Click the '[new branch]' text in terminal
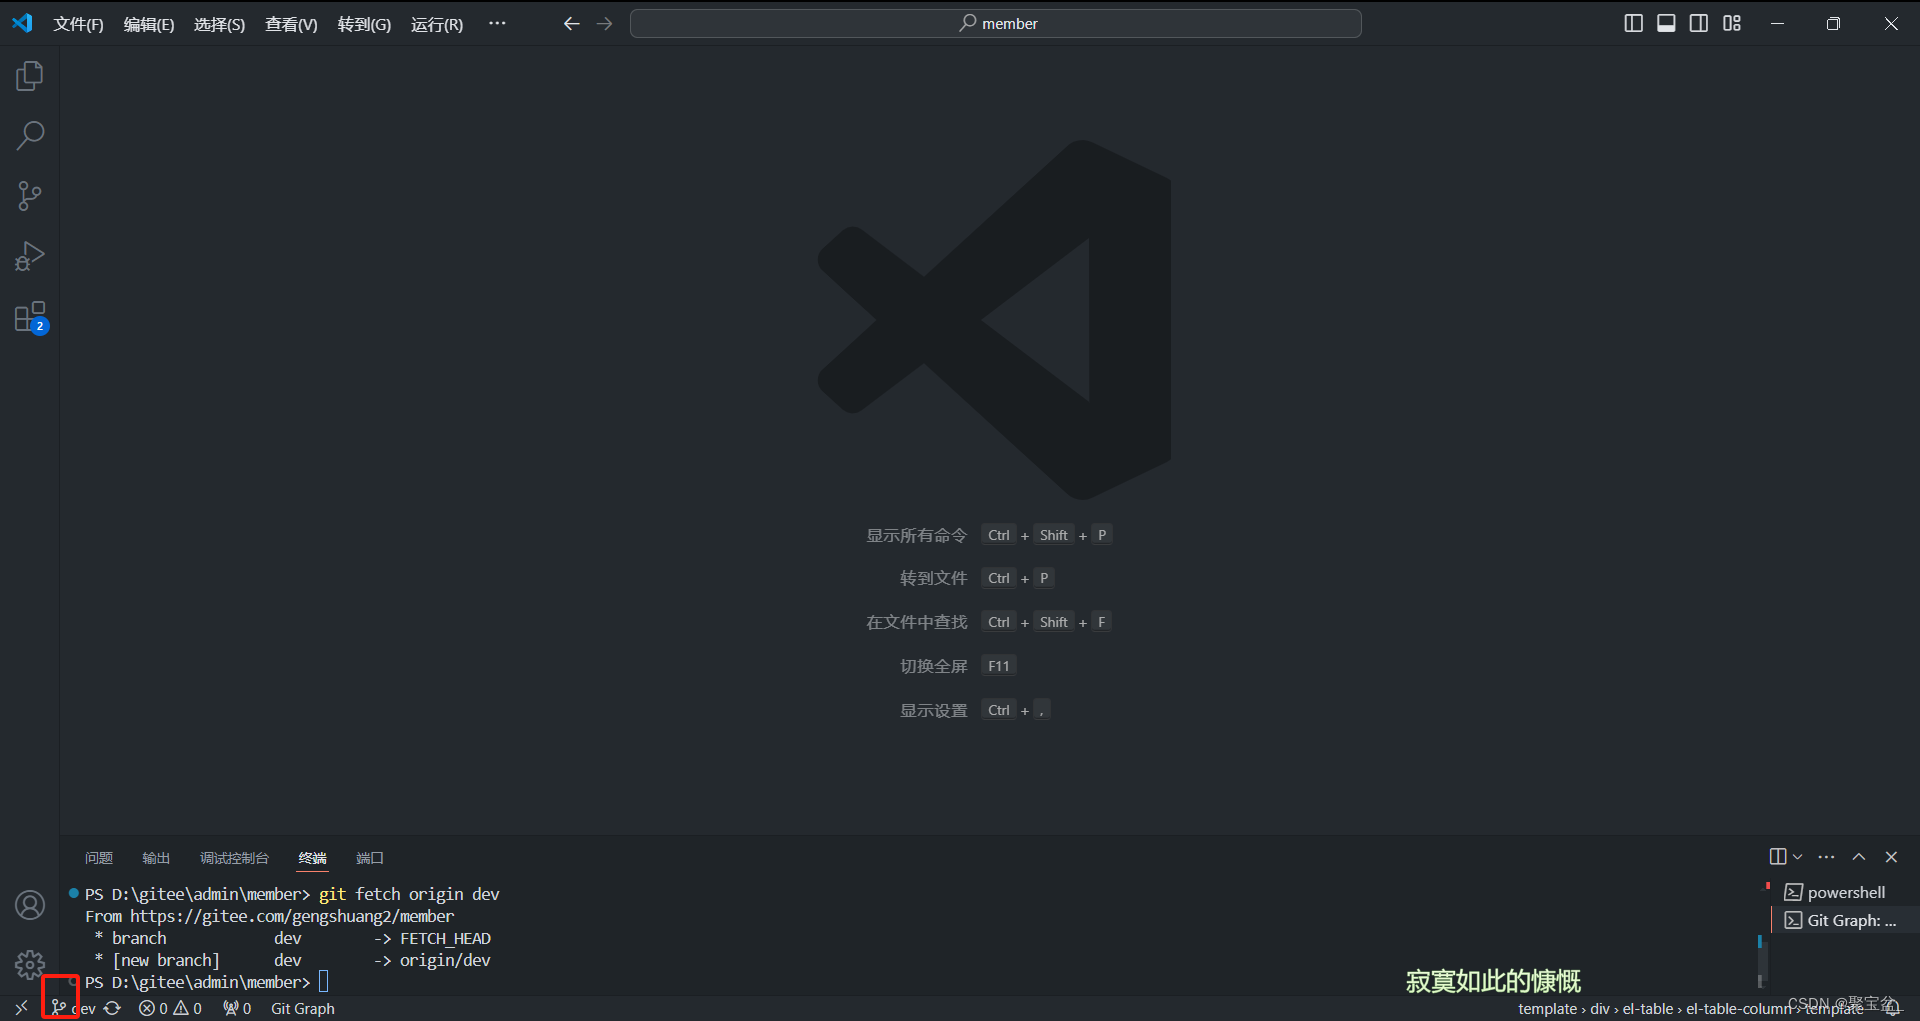 coord(166,960)
